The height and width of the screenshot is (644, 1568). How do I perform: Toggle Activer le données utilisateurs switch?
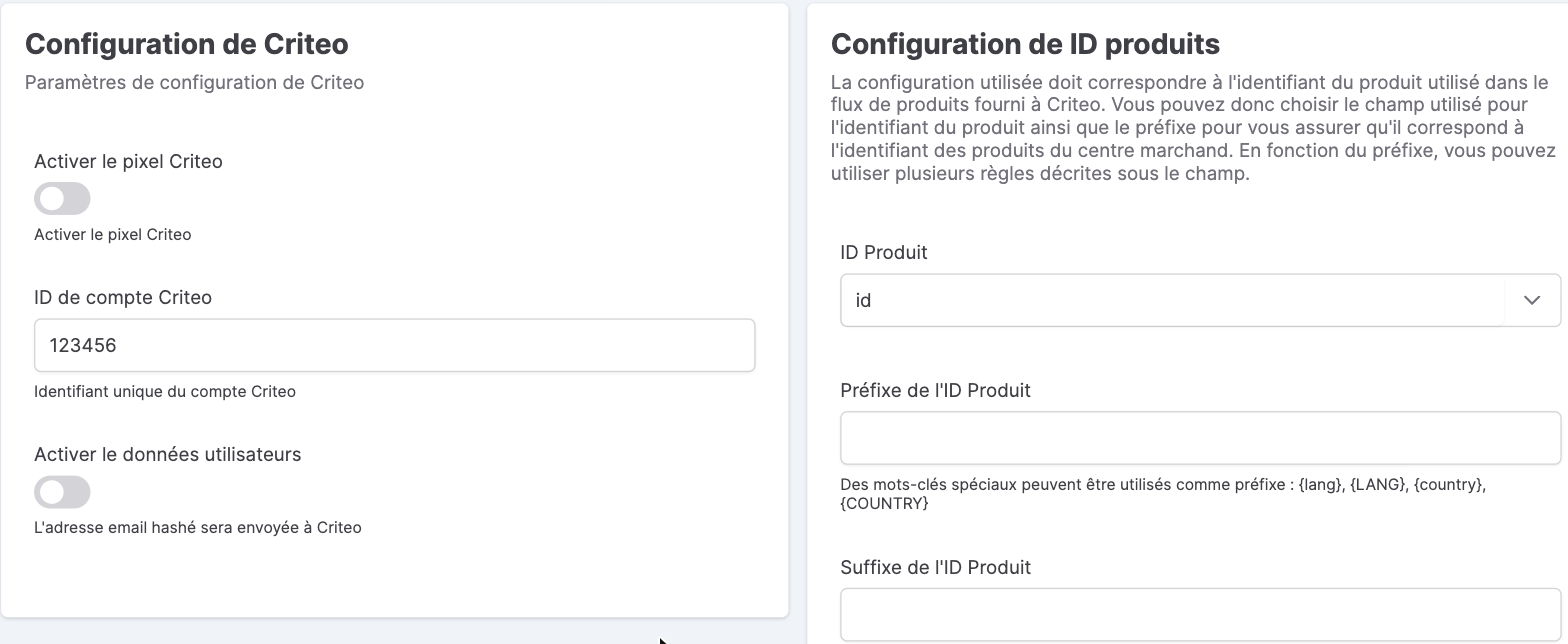(x=62, y=491)
